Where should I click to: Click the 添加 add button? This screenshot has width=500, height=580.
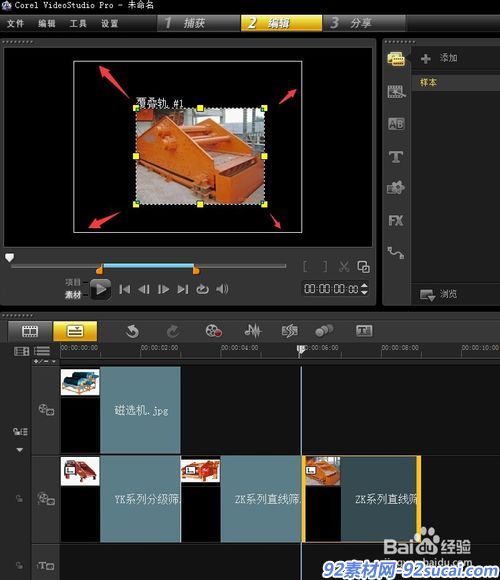[439, 58]
